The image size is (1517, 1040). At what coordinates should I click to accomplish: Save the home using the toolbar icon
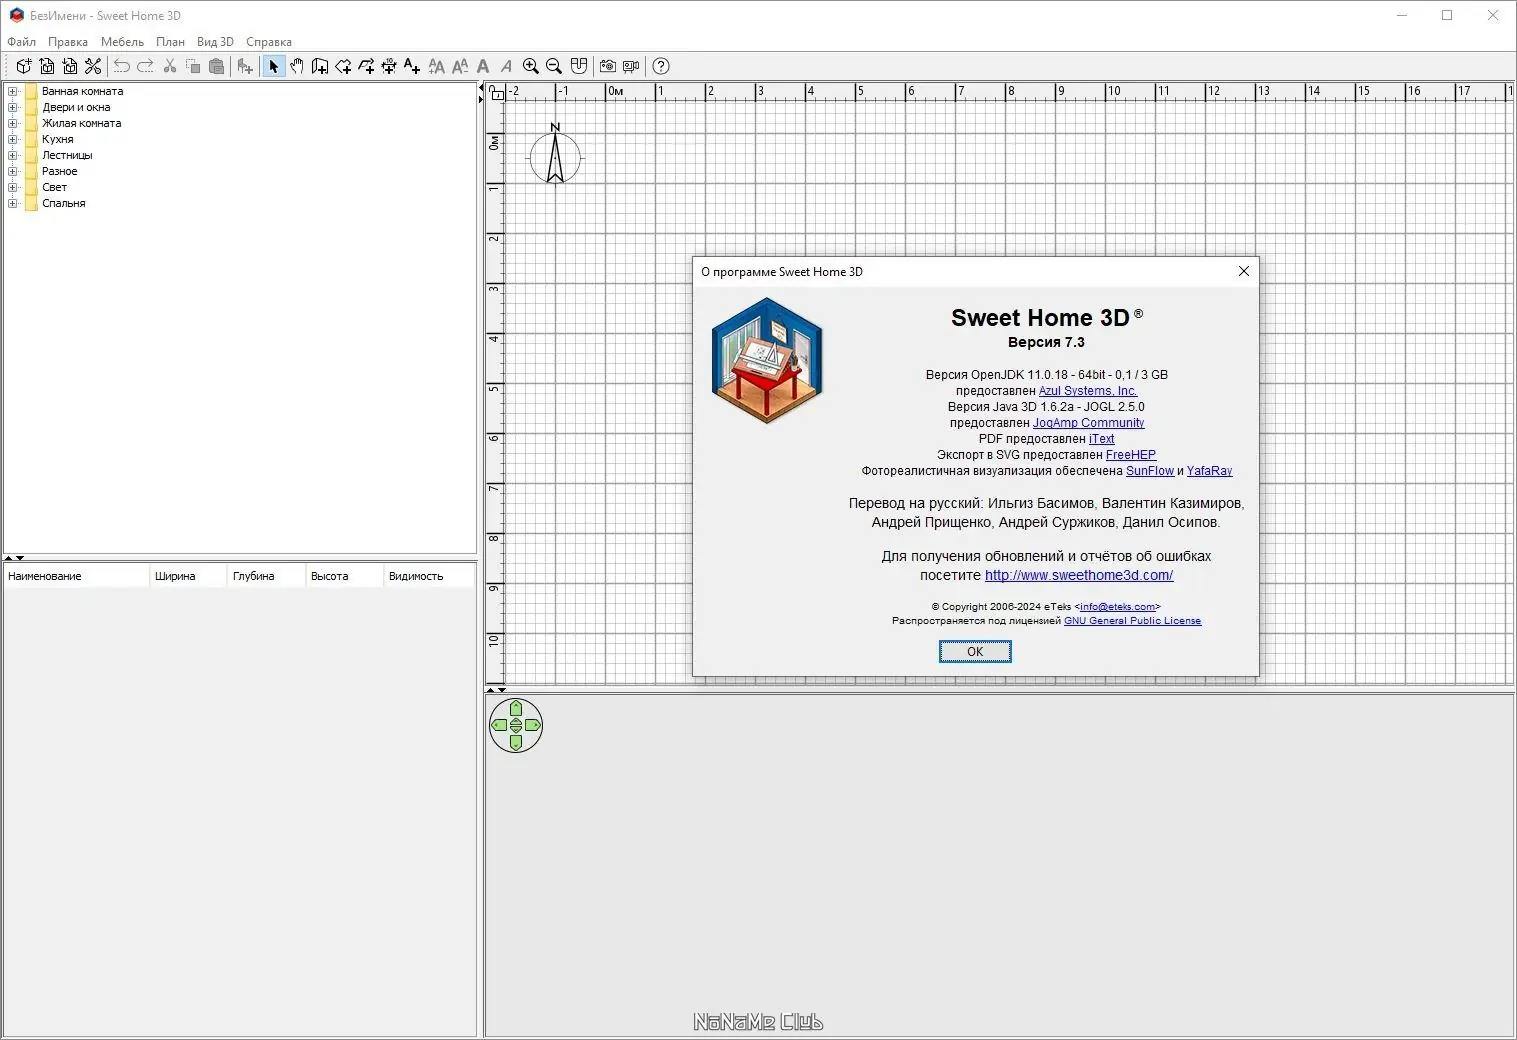pyautogui.click(x=70, y=66)
